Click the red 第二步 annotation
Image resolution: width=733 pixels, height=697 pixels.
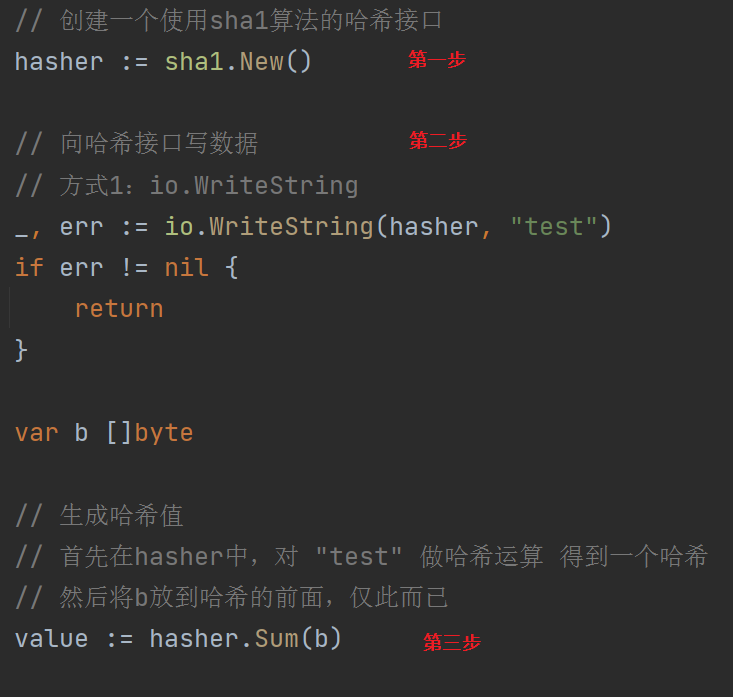[438, 140]
